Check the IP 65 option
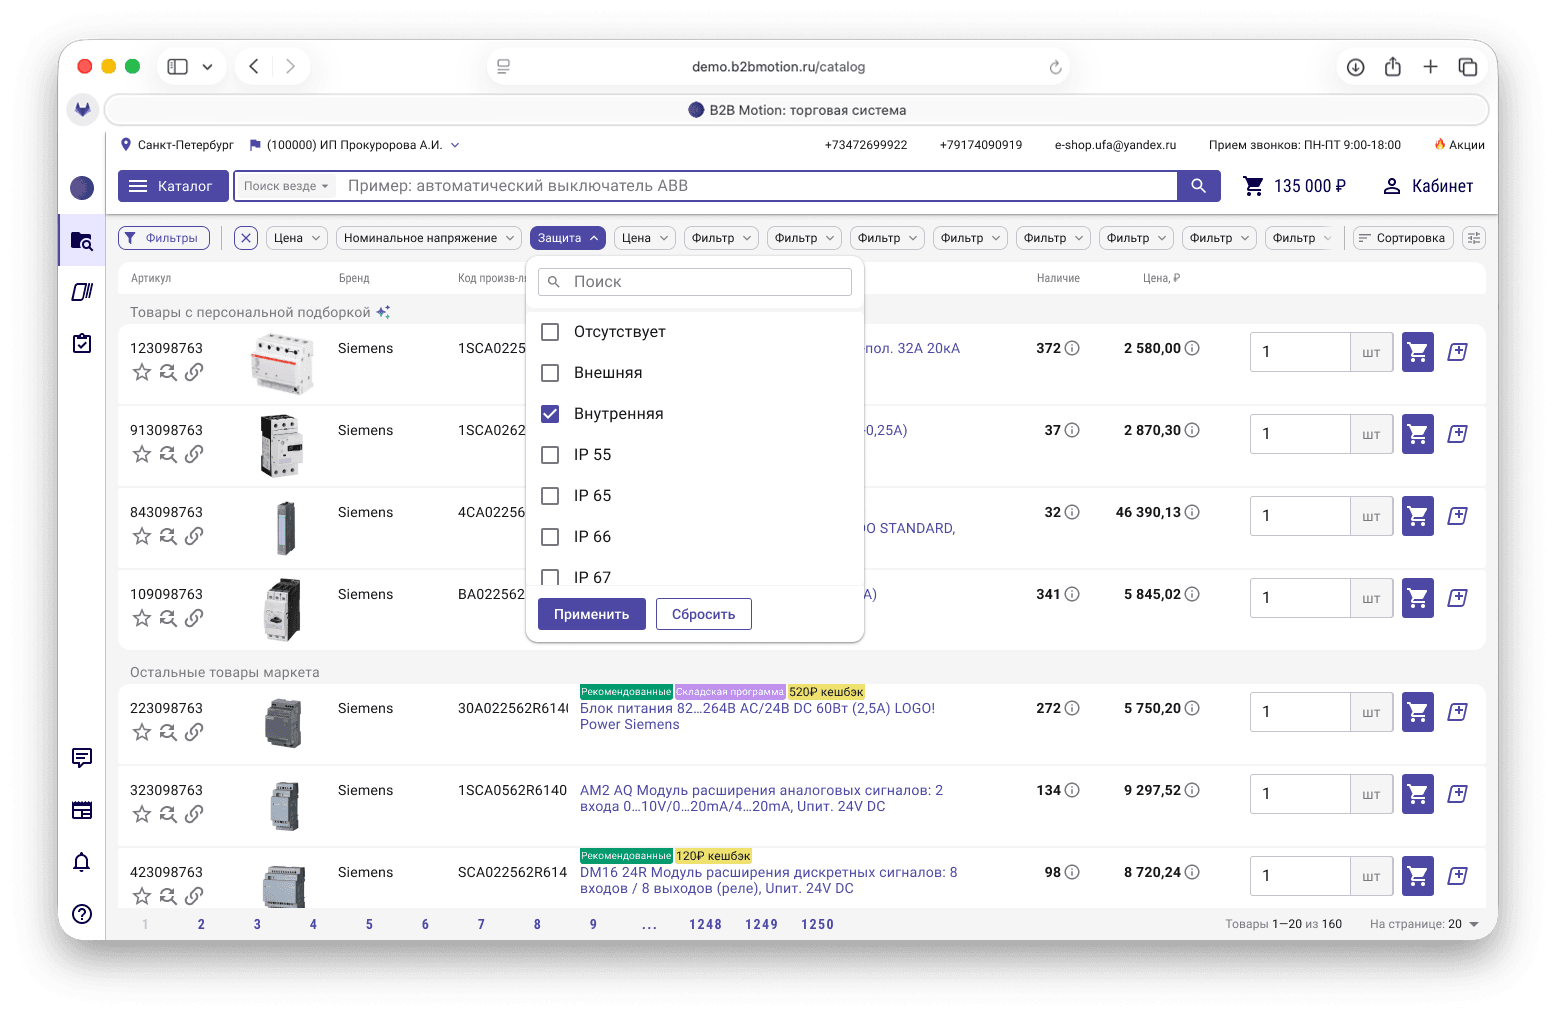Screen dimensions: 1556x1016 point(550,496)
